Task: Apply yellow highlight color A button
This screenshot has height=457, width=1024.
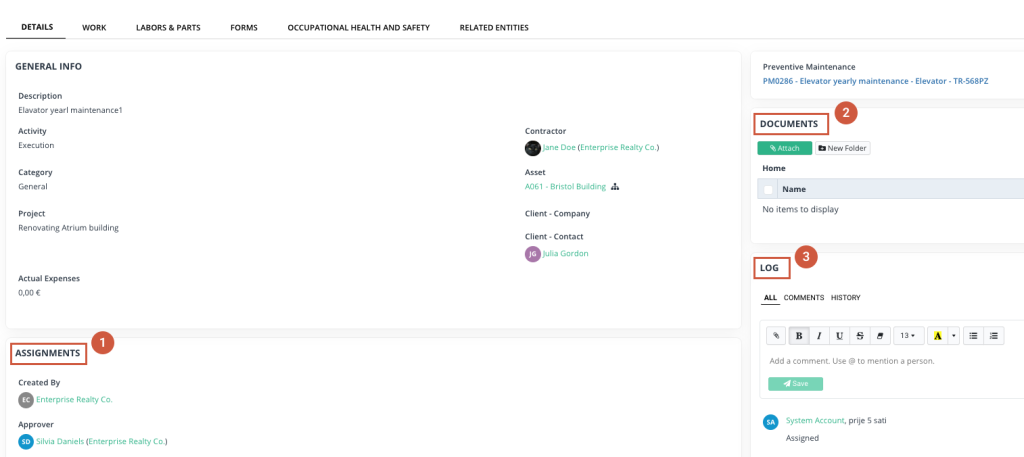Action: tap(938, 336)
